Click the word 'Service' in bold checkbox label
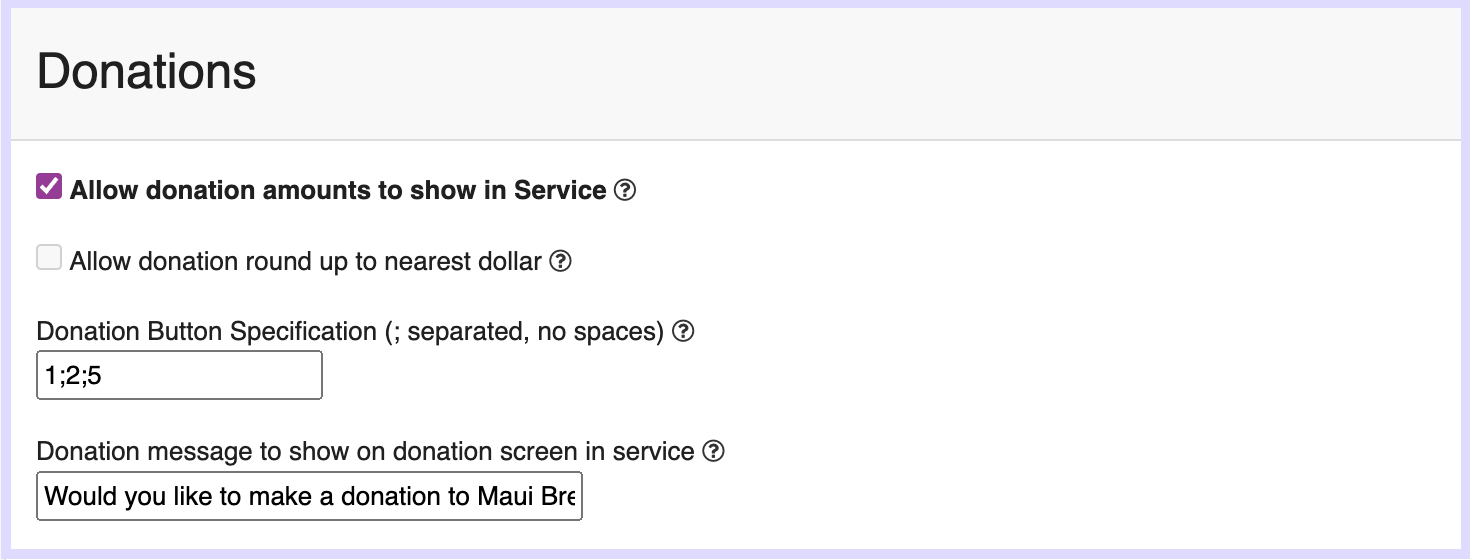 560,190
